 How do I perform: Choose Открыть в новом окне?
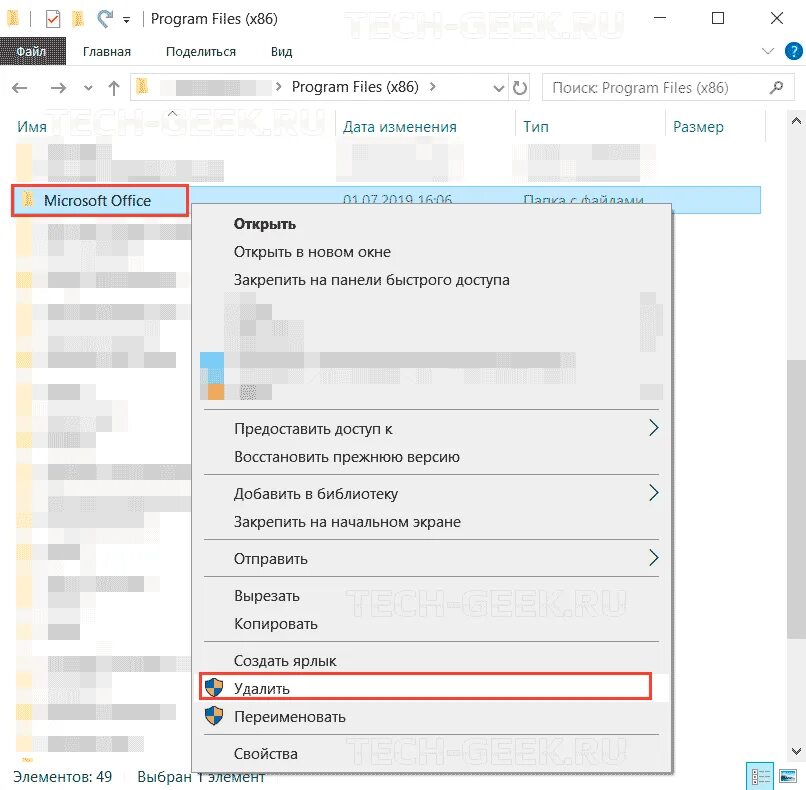click(312, 252)
